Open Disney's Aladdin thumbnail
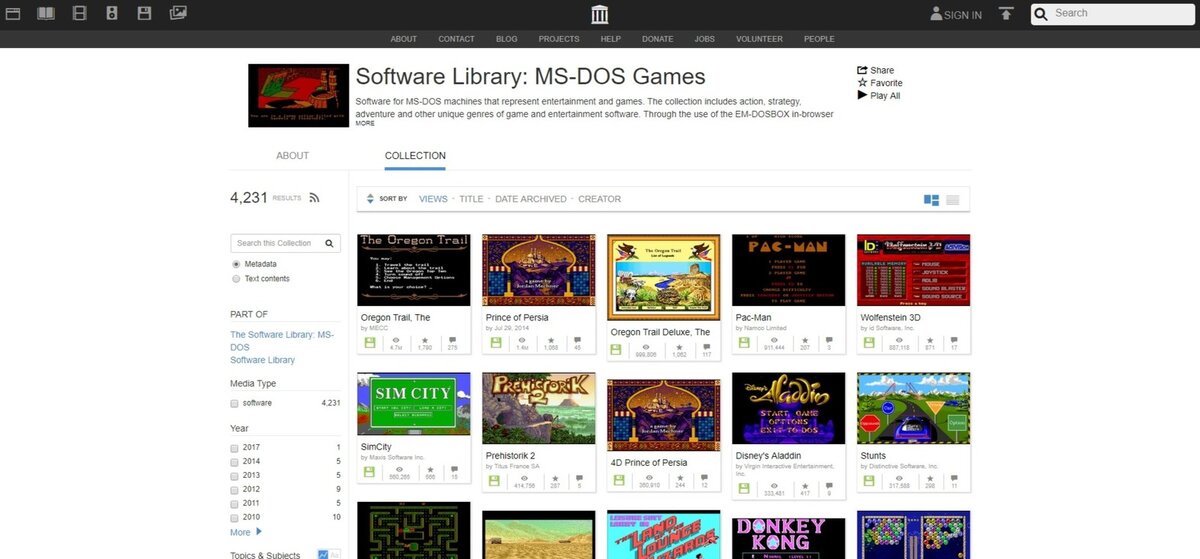The height and width of the screenshot is (559, 1200). pyautogui.click(x=788, y=408)
